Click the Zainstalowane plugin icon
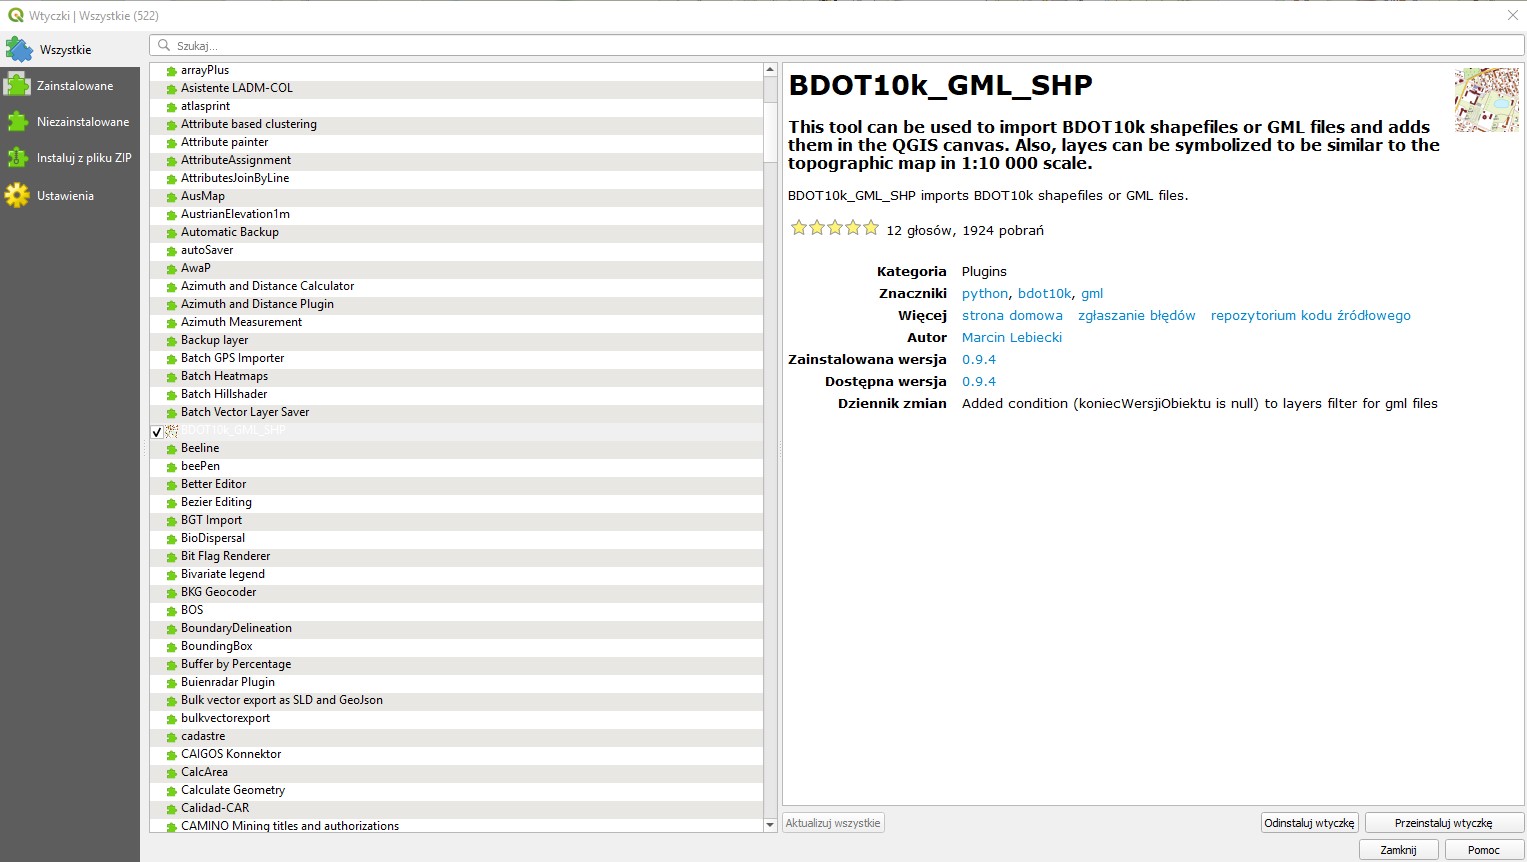Image resolution: width=1527 pixels, height=862 pixels. (x=18, y=85)
